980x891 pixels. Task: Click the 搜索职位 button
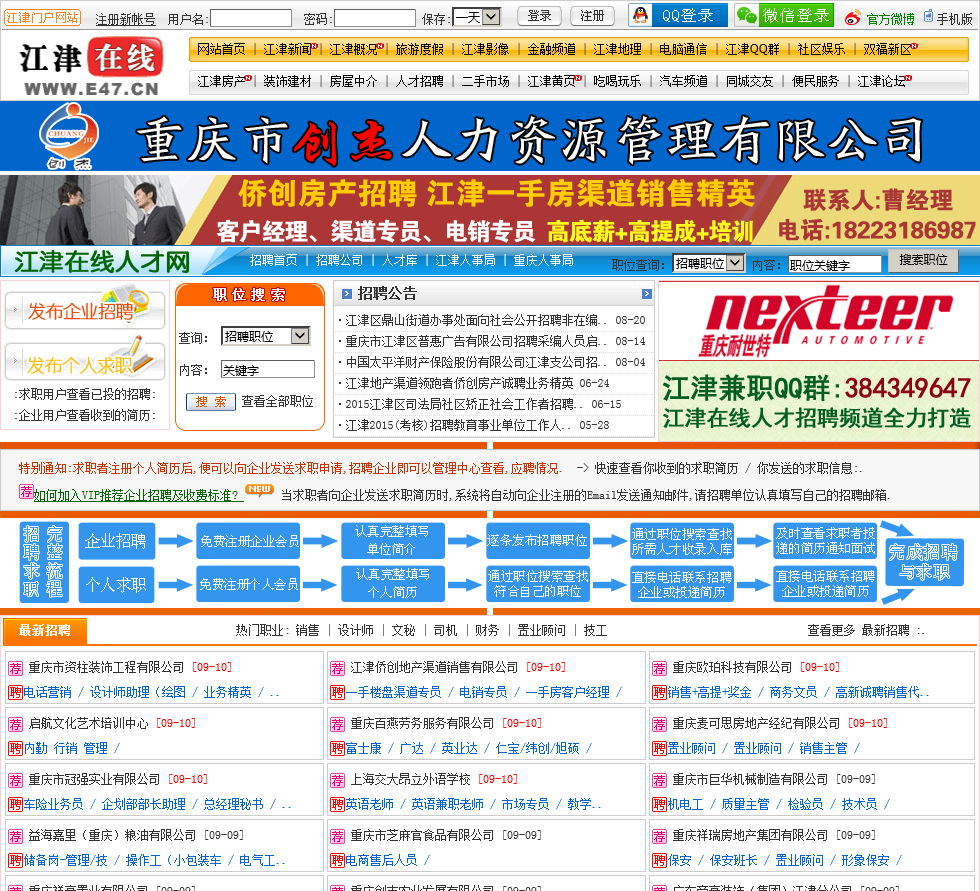click(923, 260)
